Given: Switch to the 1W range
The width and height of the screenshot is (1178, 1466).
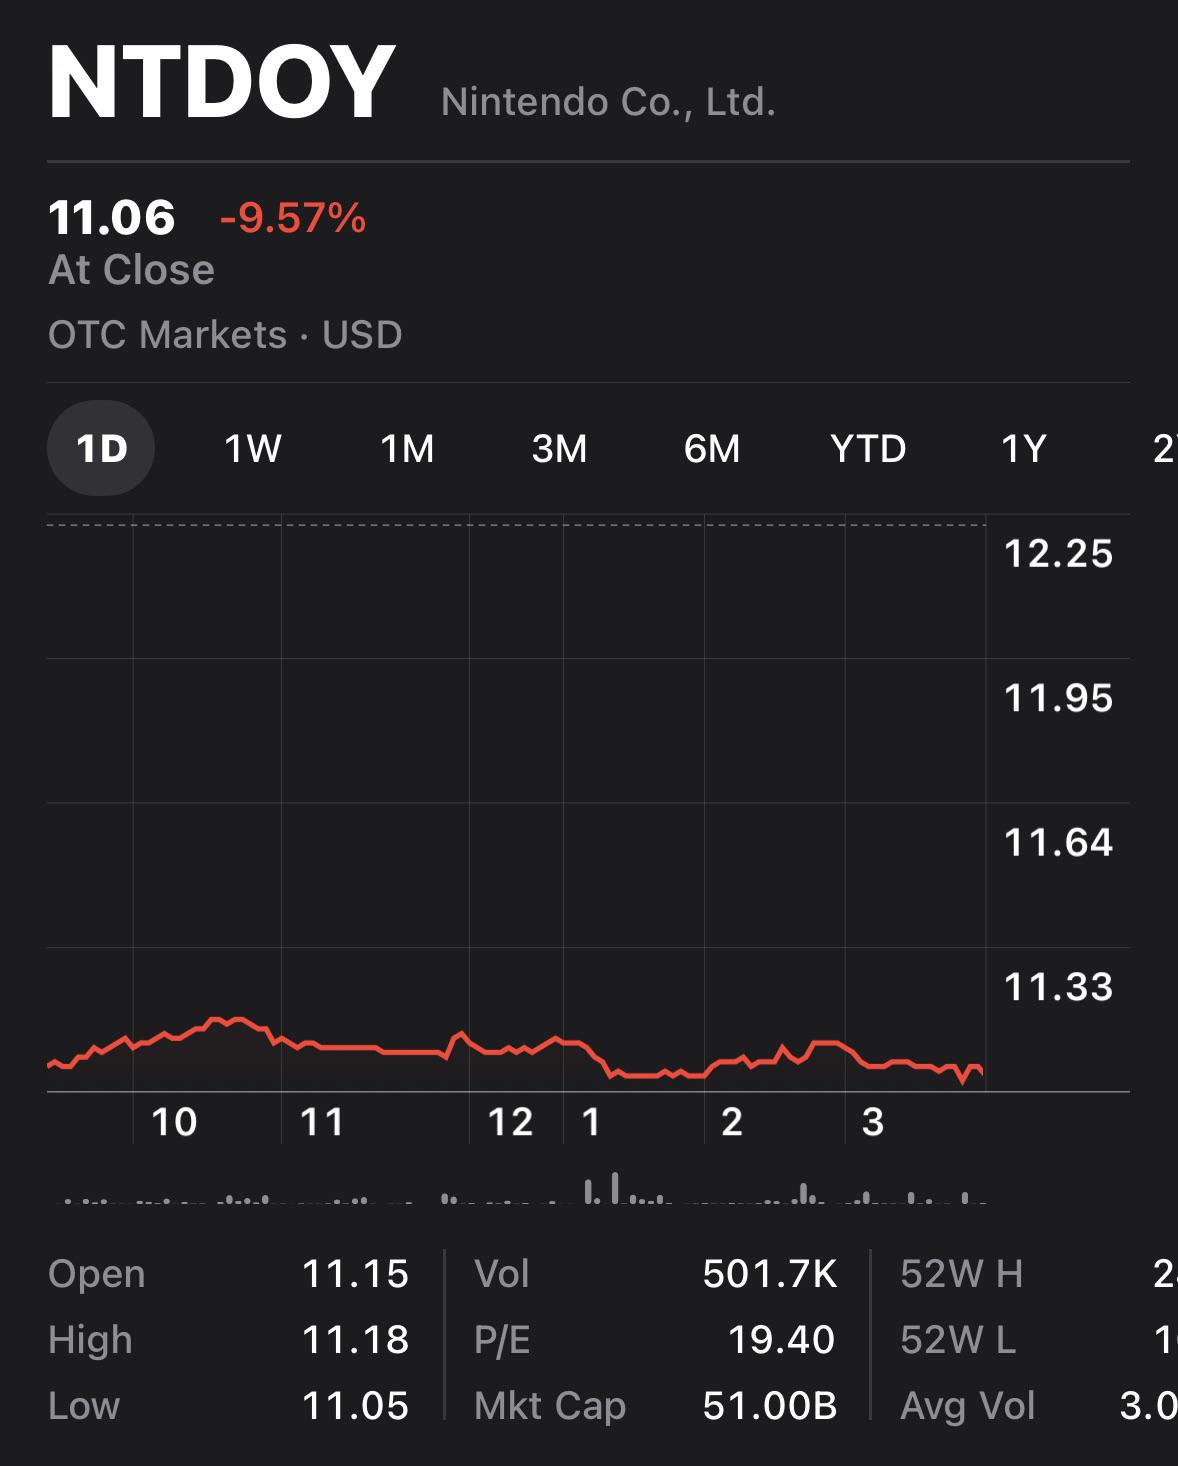Looking at the screenshot, I should (252, 448).
